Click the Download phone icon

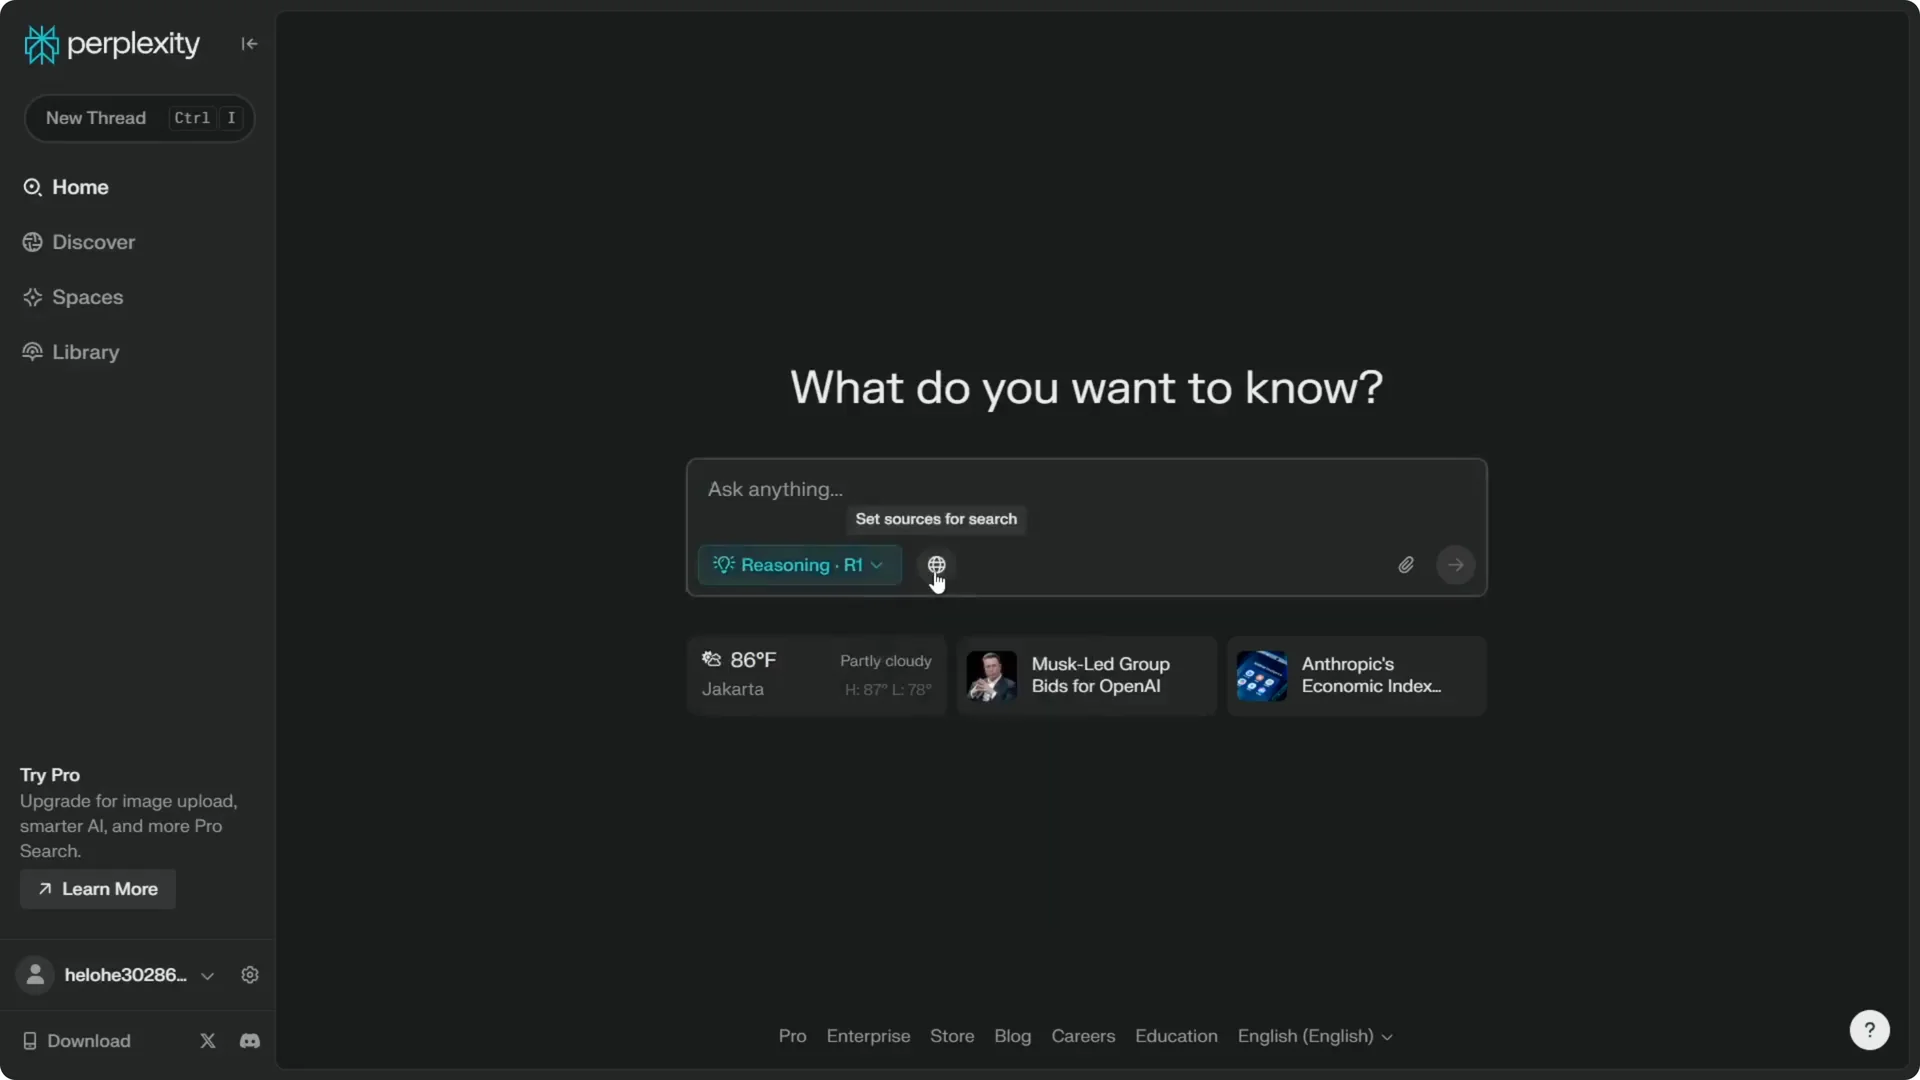point(30,1040)
